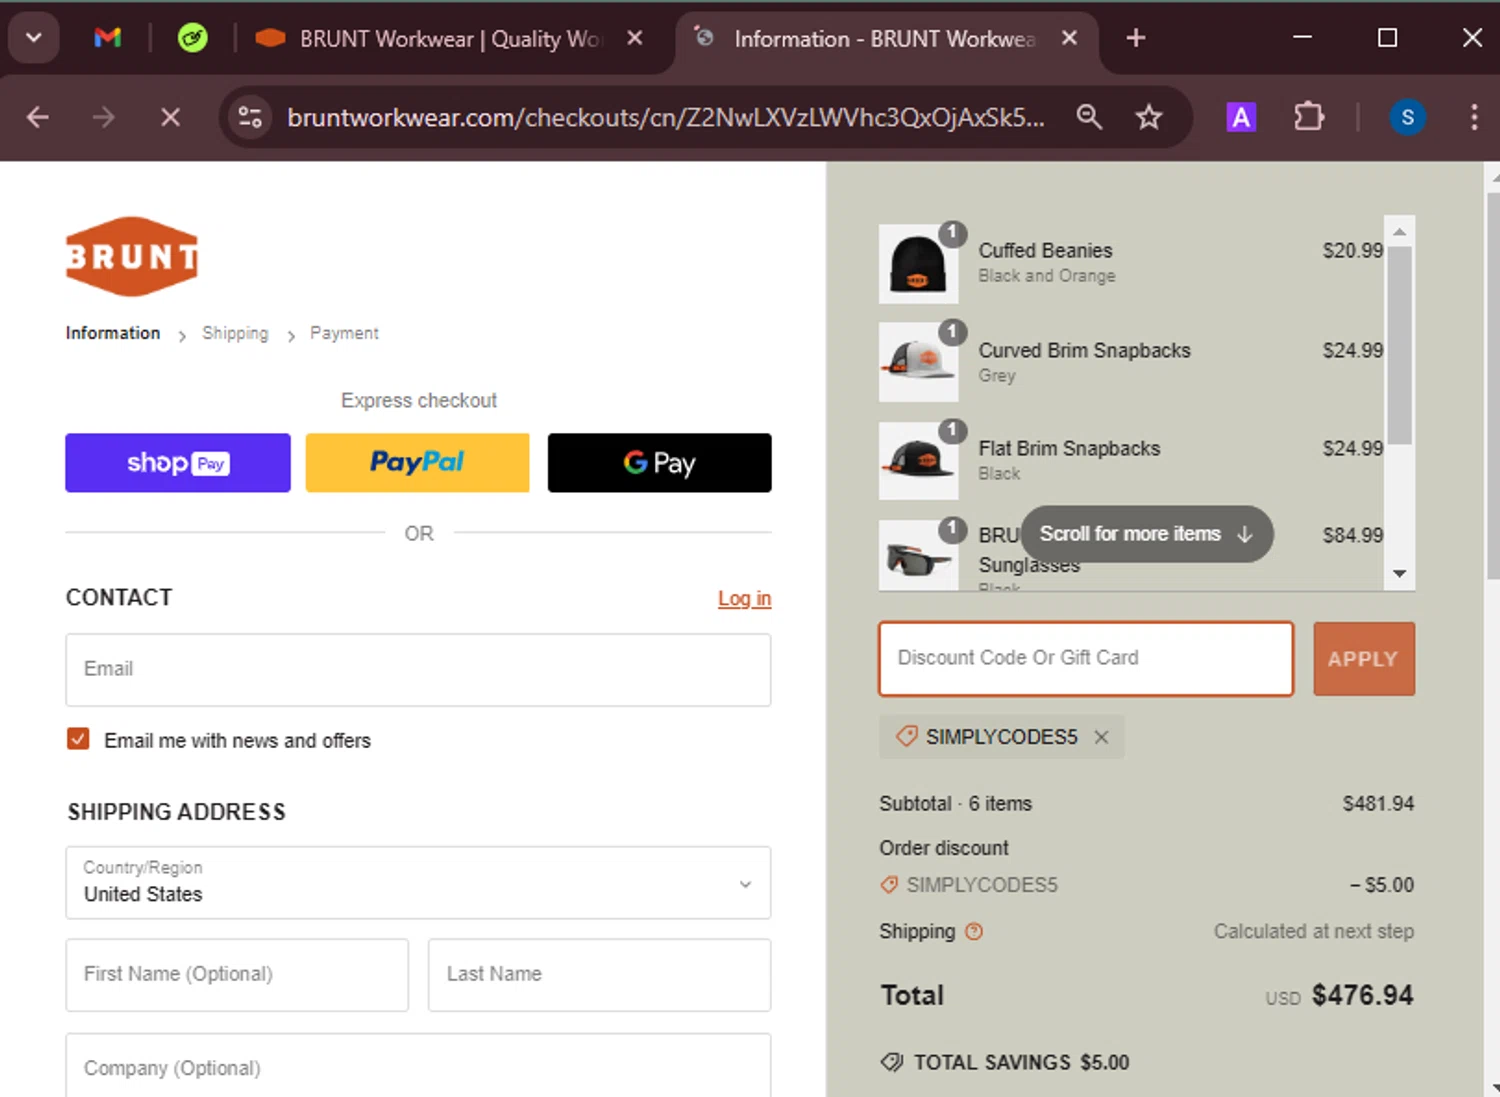The height and width of the screenshot is (1097, 1500).
Task: Focus the Company (Optional) field
Action: pyautogui.click(x=418, y=1066)
